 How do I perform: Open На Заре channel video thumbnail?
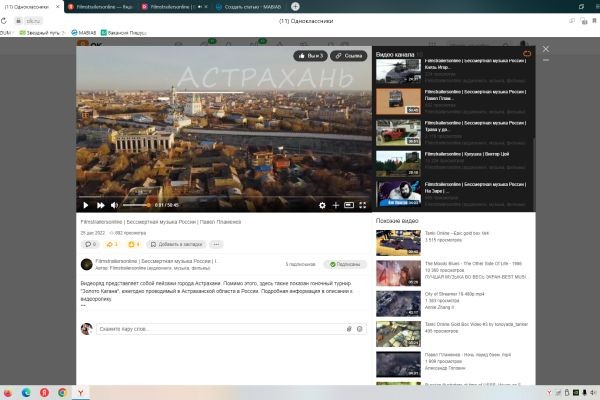point(398,194)
